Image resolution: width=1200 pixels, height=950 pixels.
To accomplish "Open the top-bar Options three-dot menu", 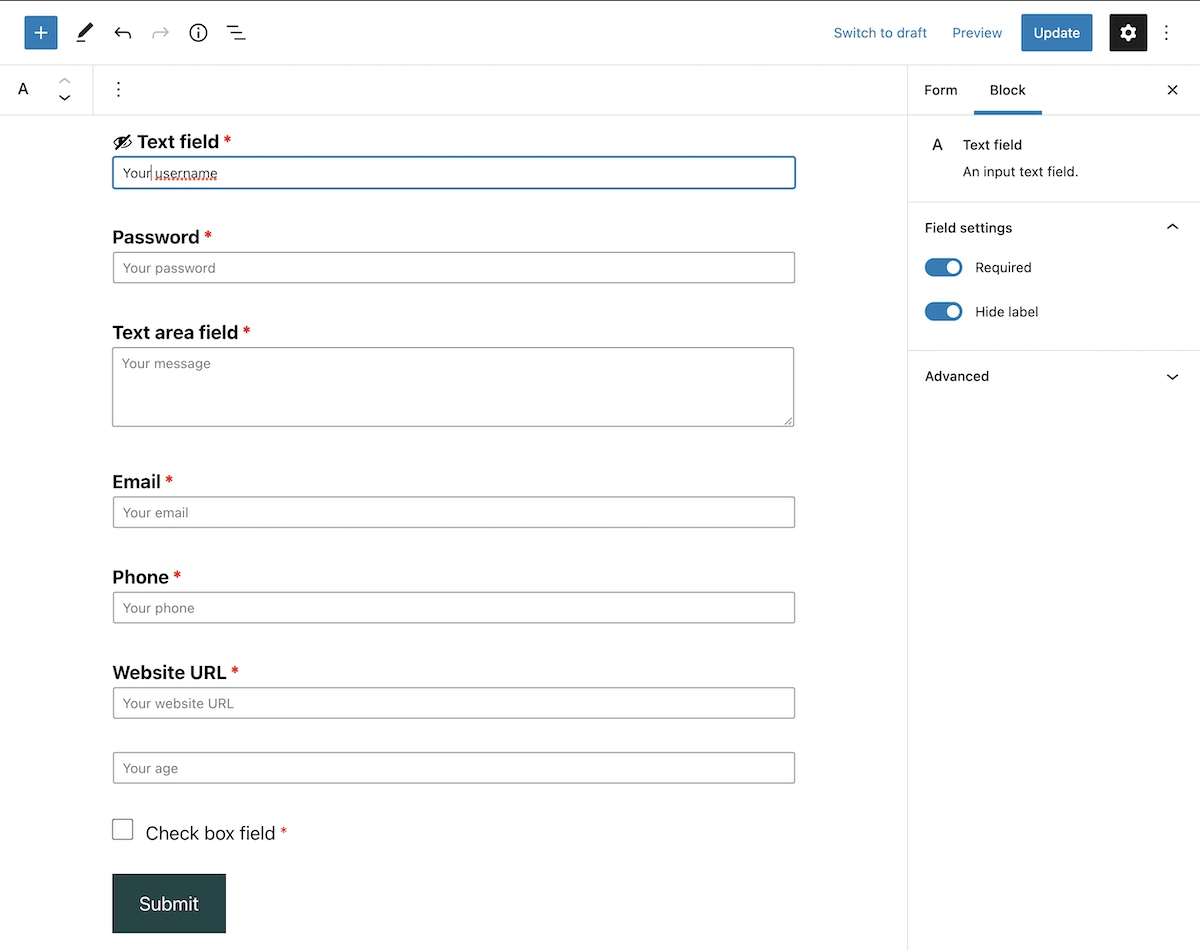I will click(1166, 33).
